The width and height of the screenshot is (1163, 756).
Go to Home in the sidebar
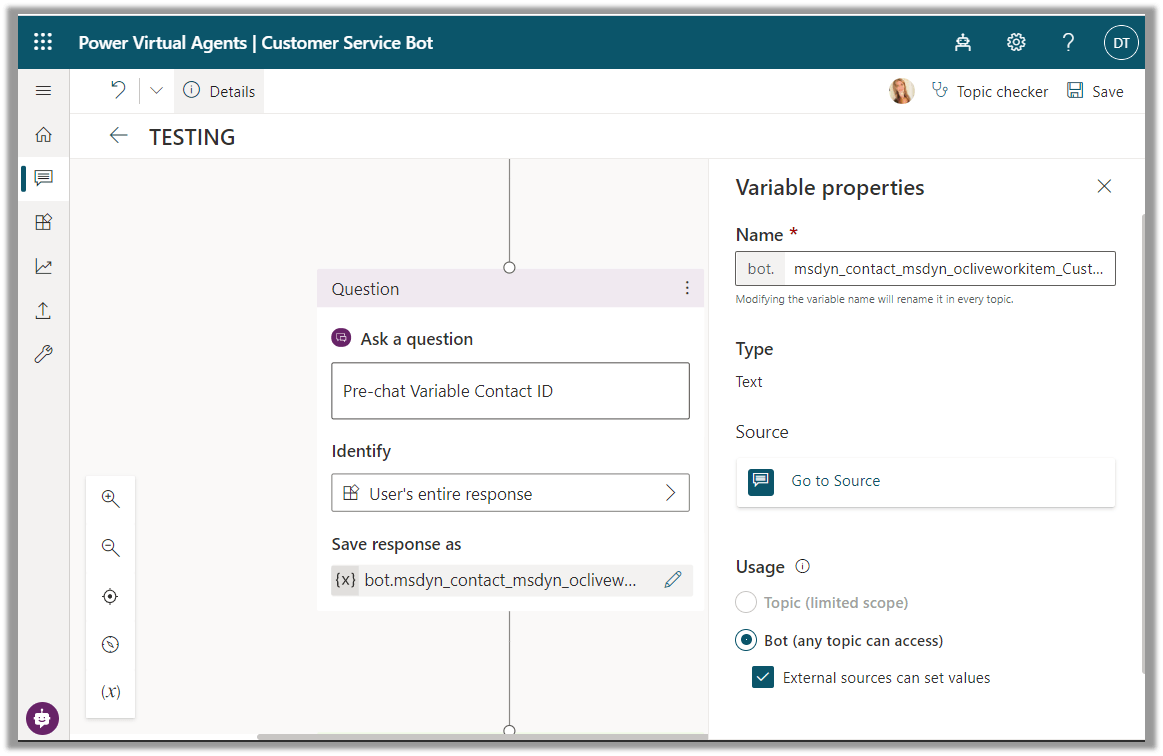[44, 134]
